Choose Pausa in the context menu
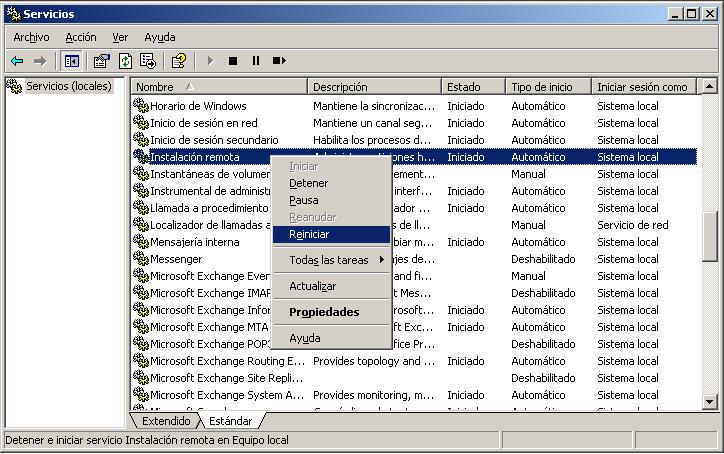Viewport: 724px width, 454px height. point(332,200)
